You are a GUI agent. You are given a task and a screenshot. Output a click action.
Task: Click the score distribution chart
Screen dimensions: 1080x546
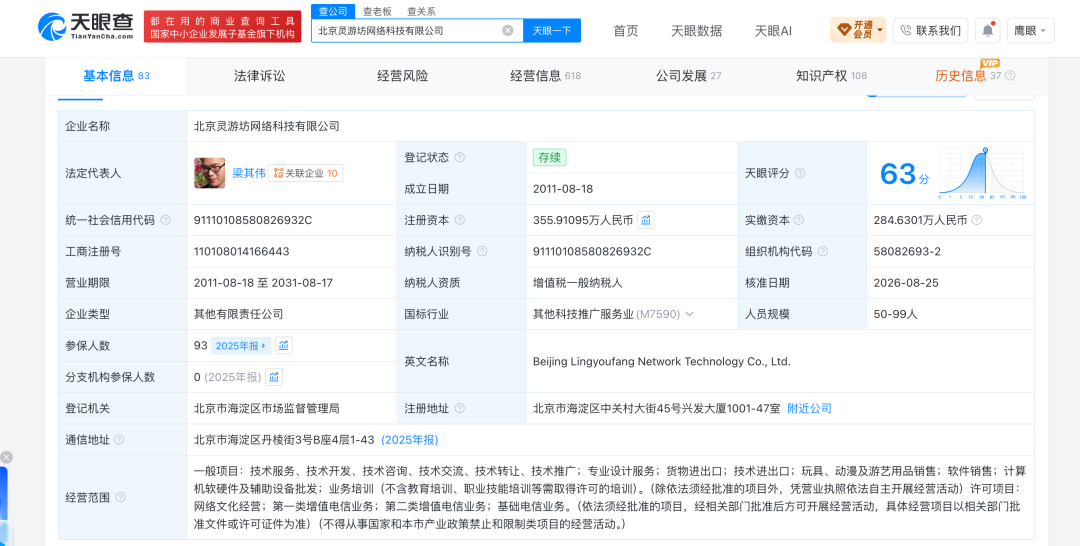983,174
